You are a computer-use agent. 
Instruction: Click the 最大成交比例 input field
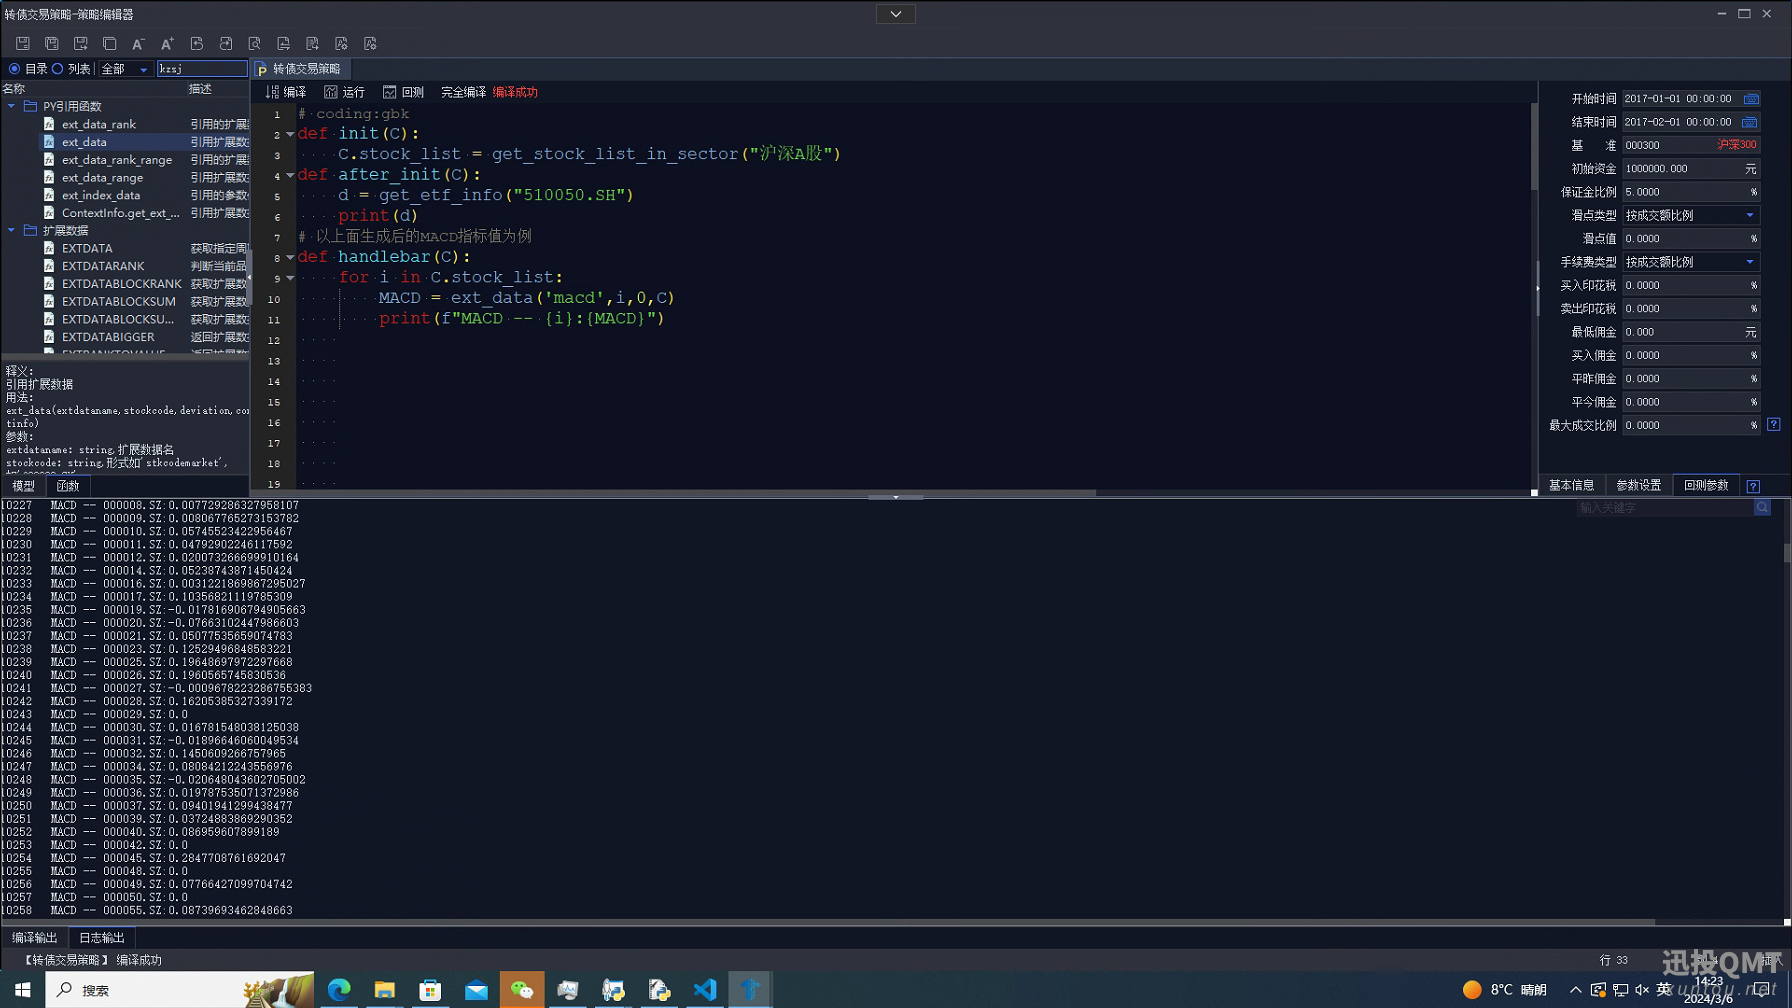[1690, 425]
